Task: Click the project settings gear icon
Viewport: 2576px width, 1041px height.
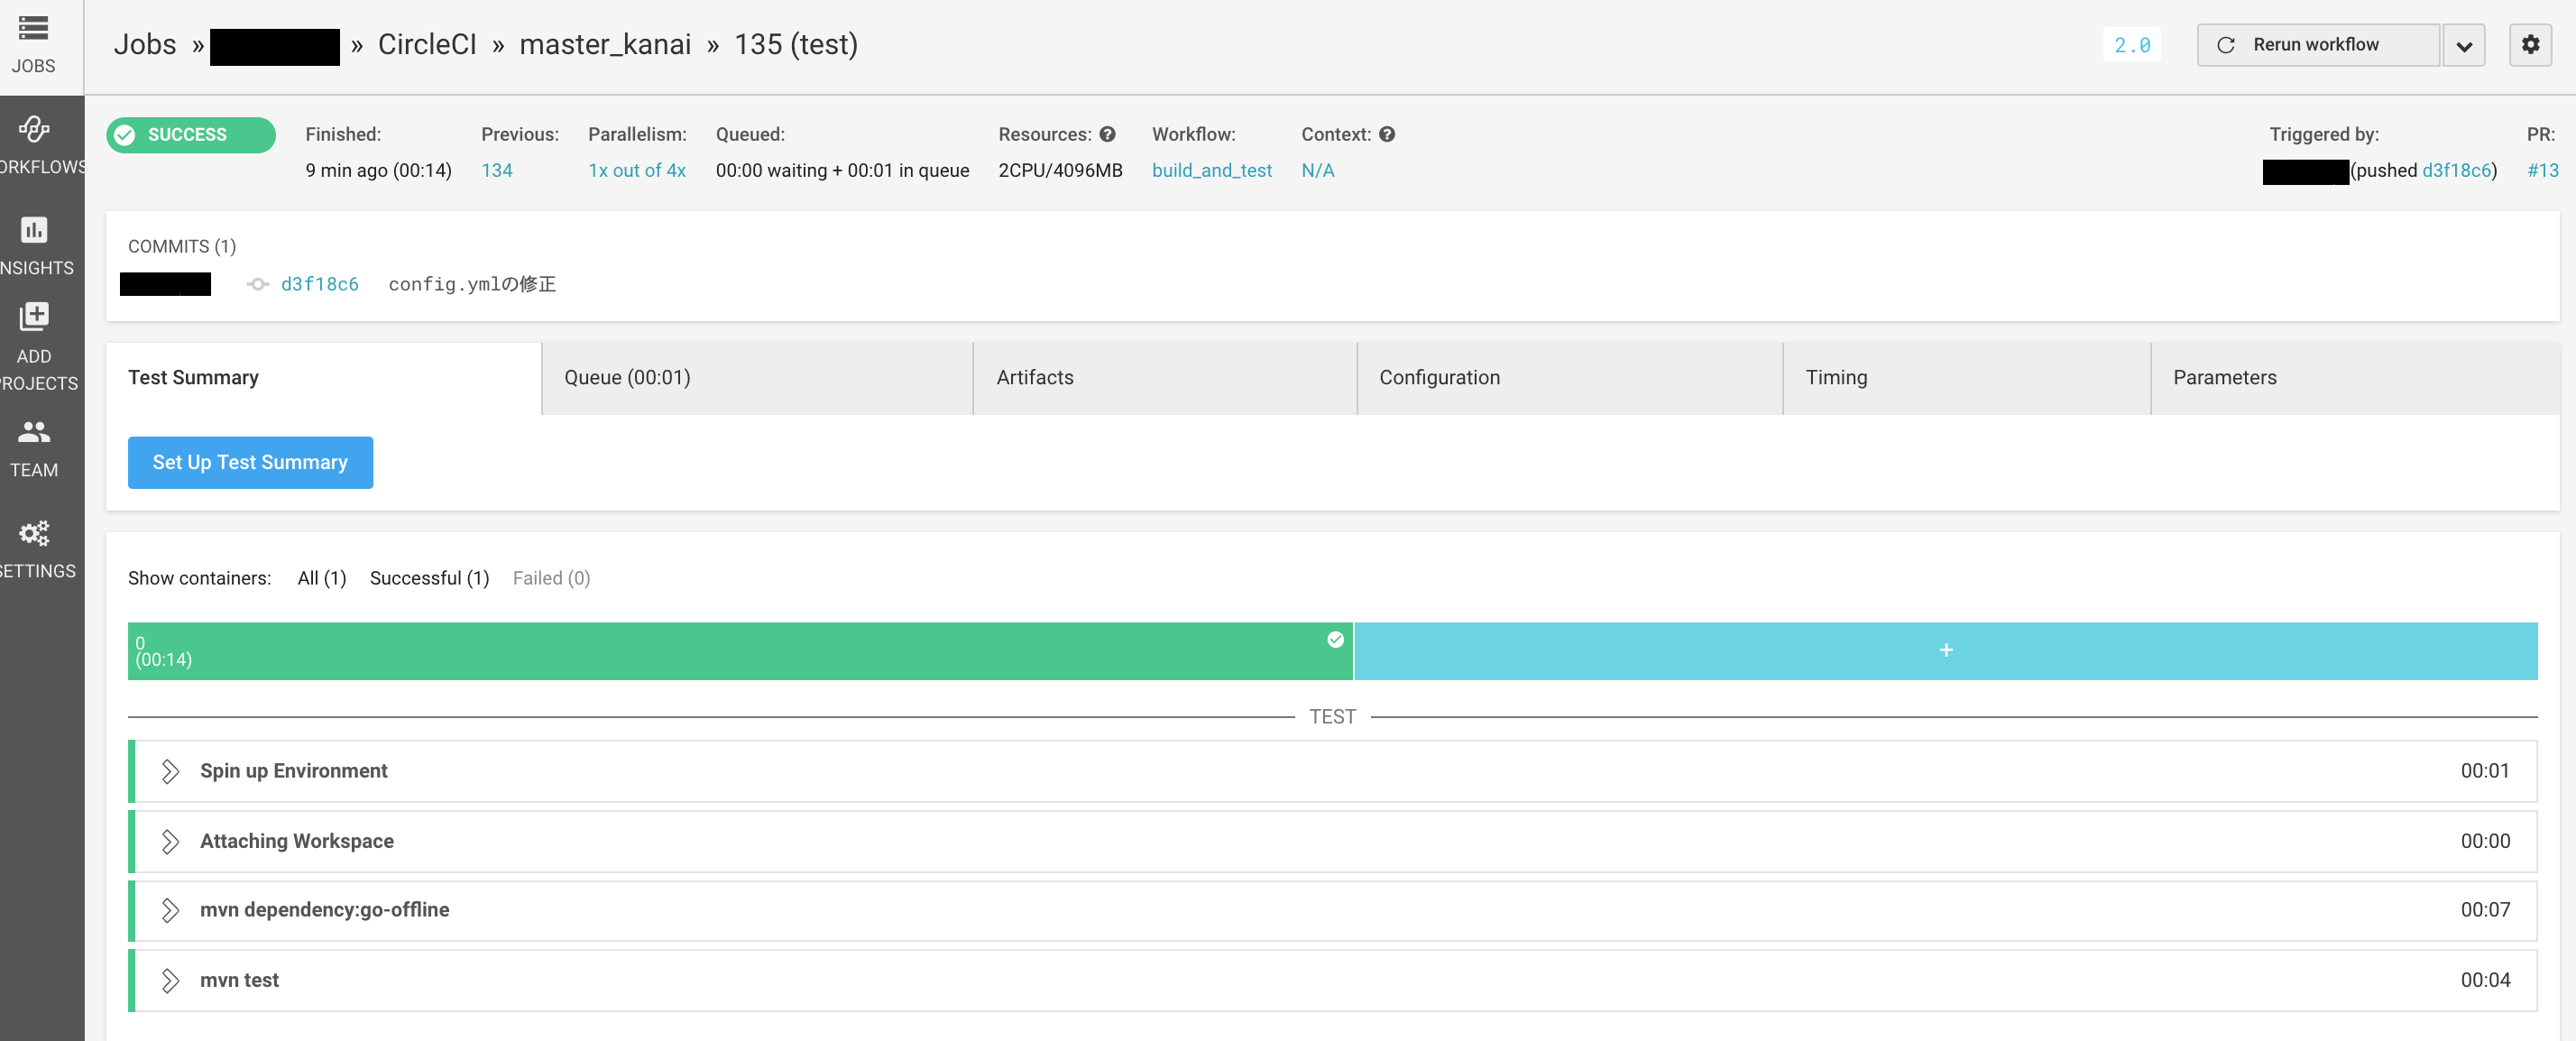Action: (x=2529, y=45)
